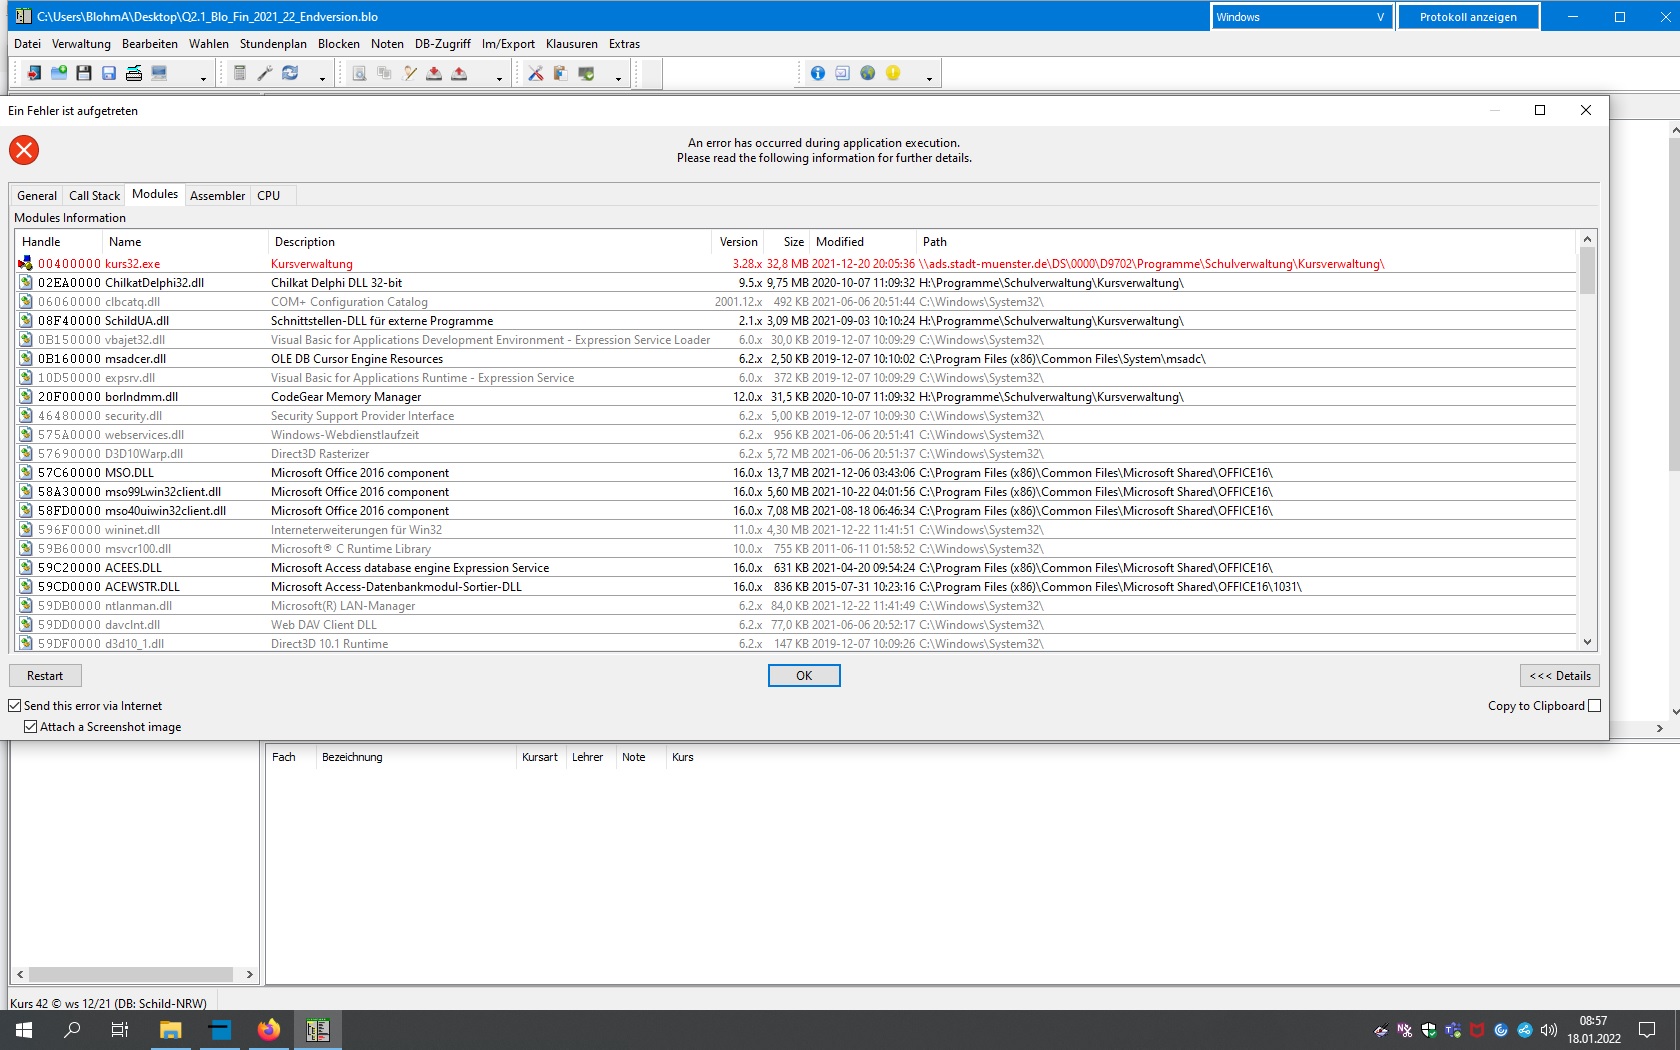The width and height of the screenshot is (1680, 1050).
Task: Sort modules by the Name column header
Action: [x=184, y=242]
